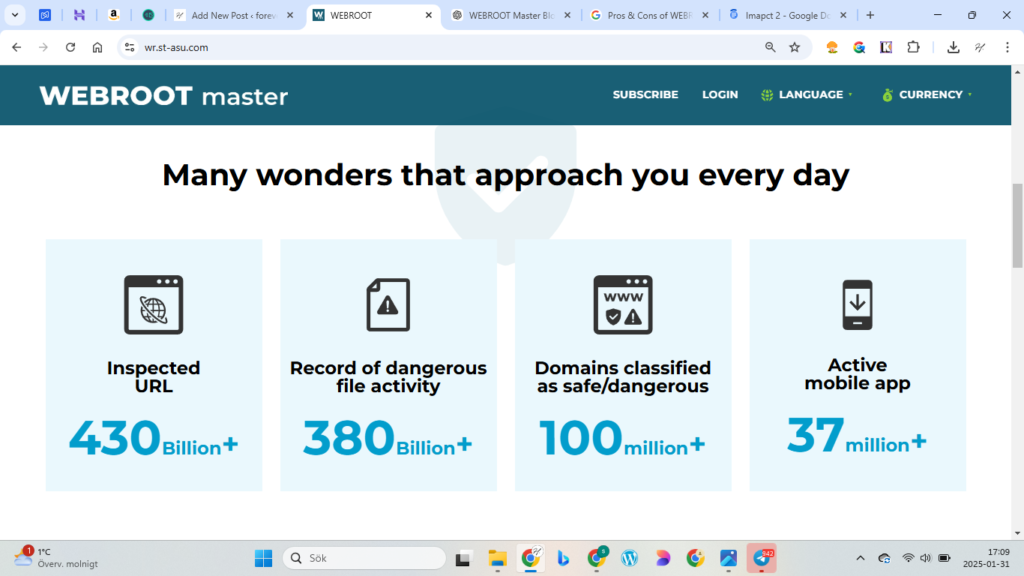Click the www domains shield icon
This screenshot has width=1024, height=576.
tap(622, 305)
